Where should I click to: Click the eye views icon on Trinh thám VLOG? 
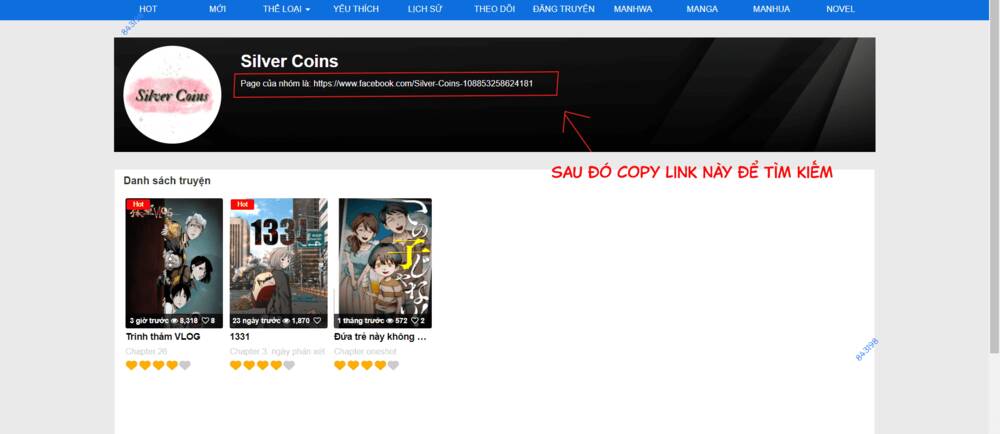tap(174, 321)
